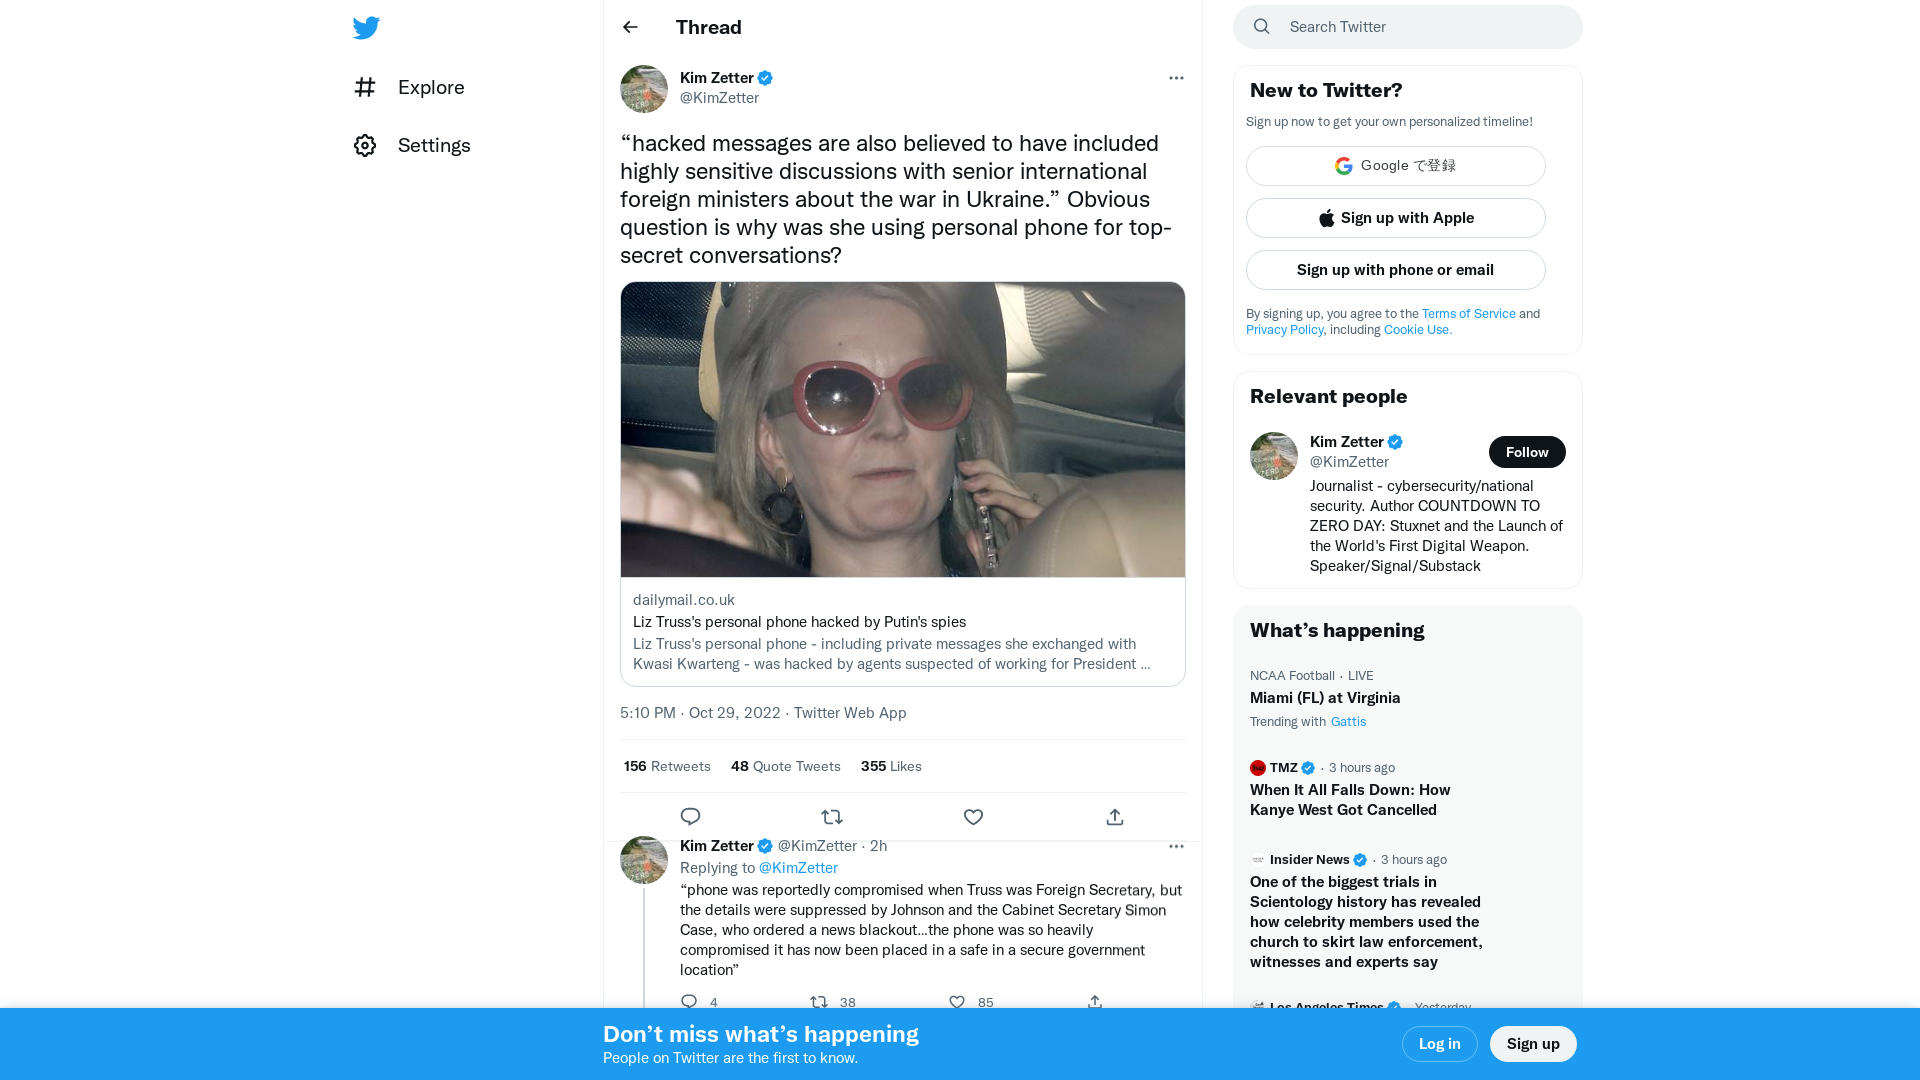Click the verified badge next to Kim Zetter

click(x=765, y=78)
